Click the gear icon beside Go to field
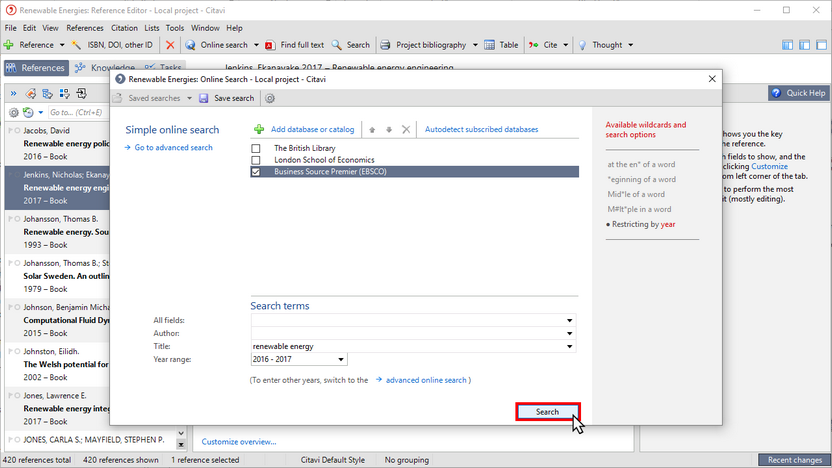The height and width of the screenshot is (468, 832). [14, 112]
